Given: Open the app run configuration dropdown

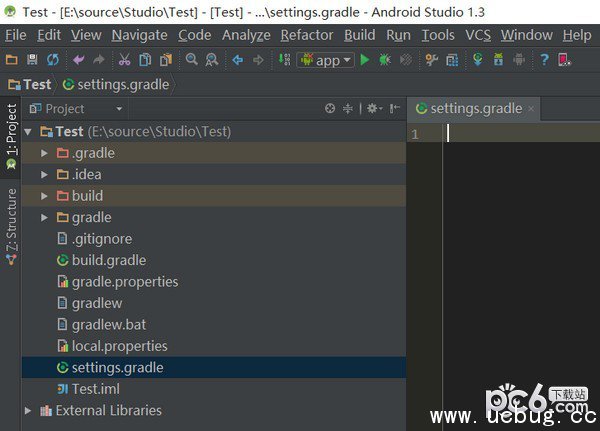Looking at the screenshot, I should pos(325,60).
